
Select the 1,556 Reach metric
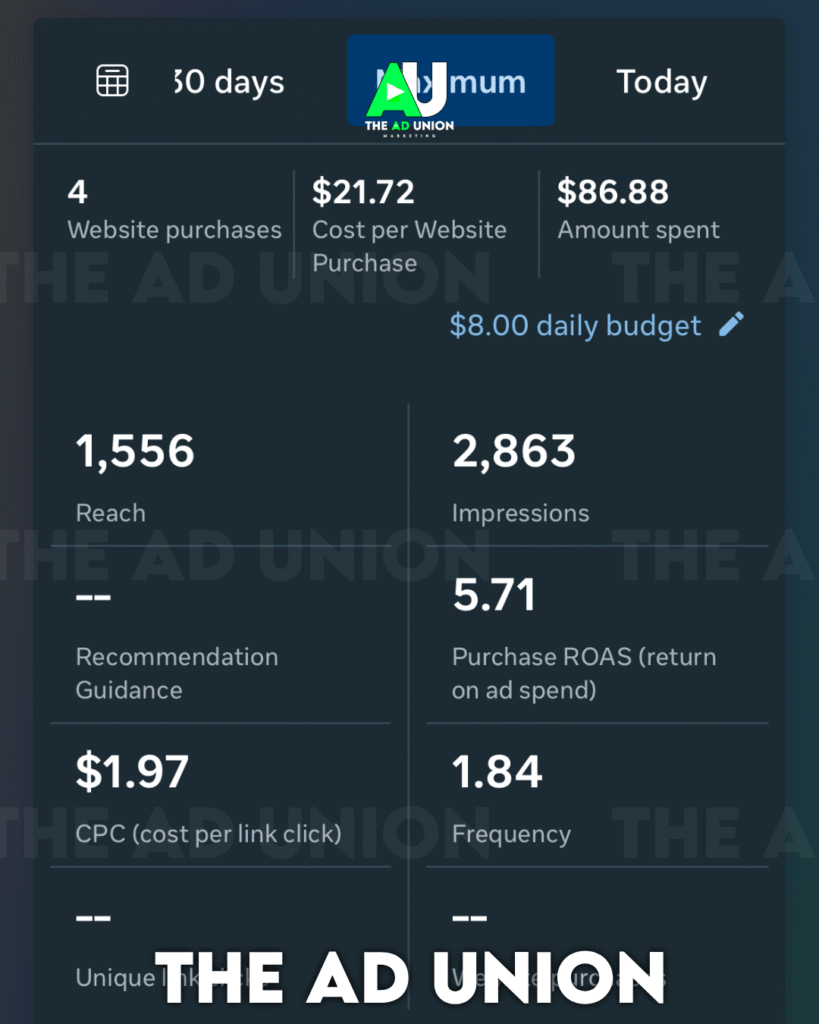point(135,452)
